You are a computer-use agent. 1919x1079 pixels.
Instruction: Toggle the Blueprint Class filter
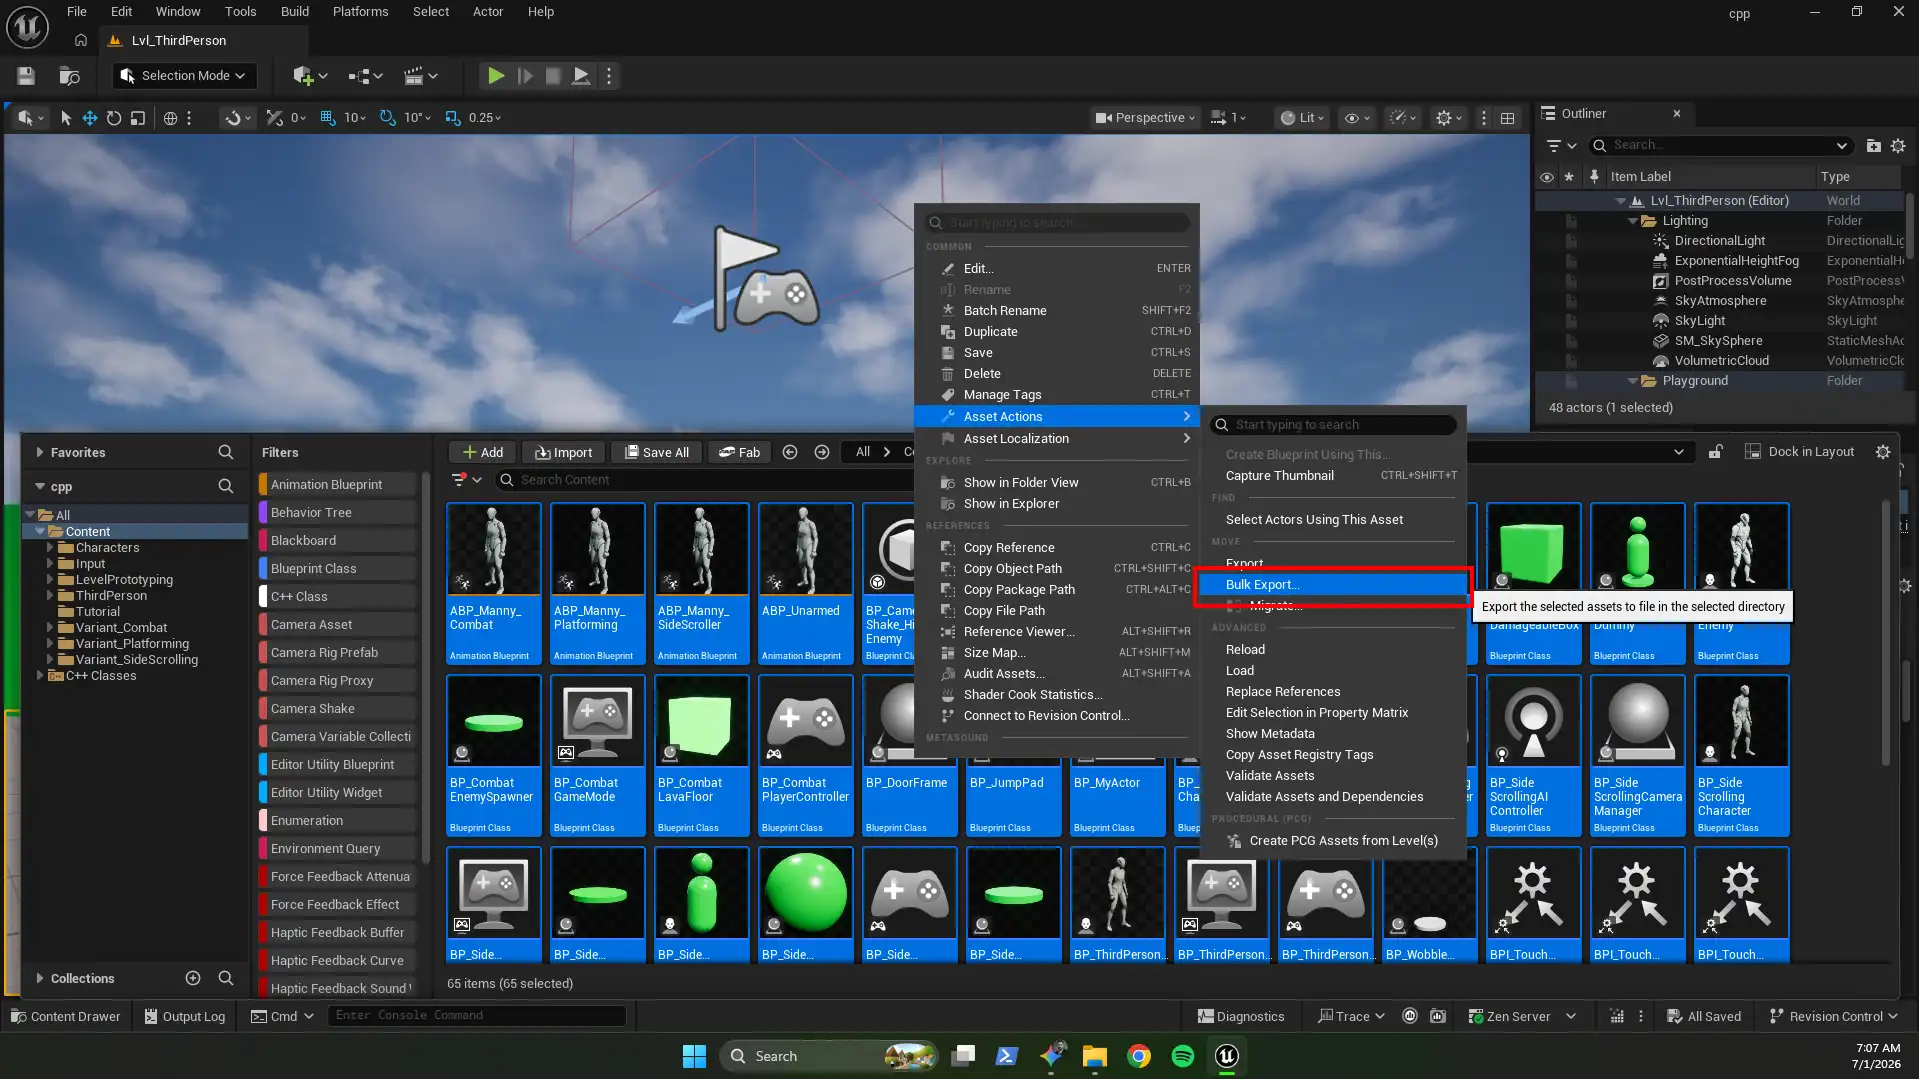338,569
